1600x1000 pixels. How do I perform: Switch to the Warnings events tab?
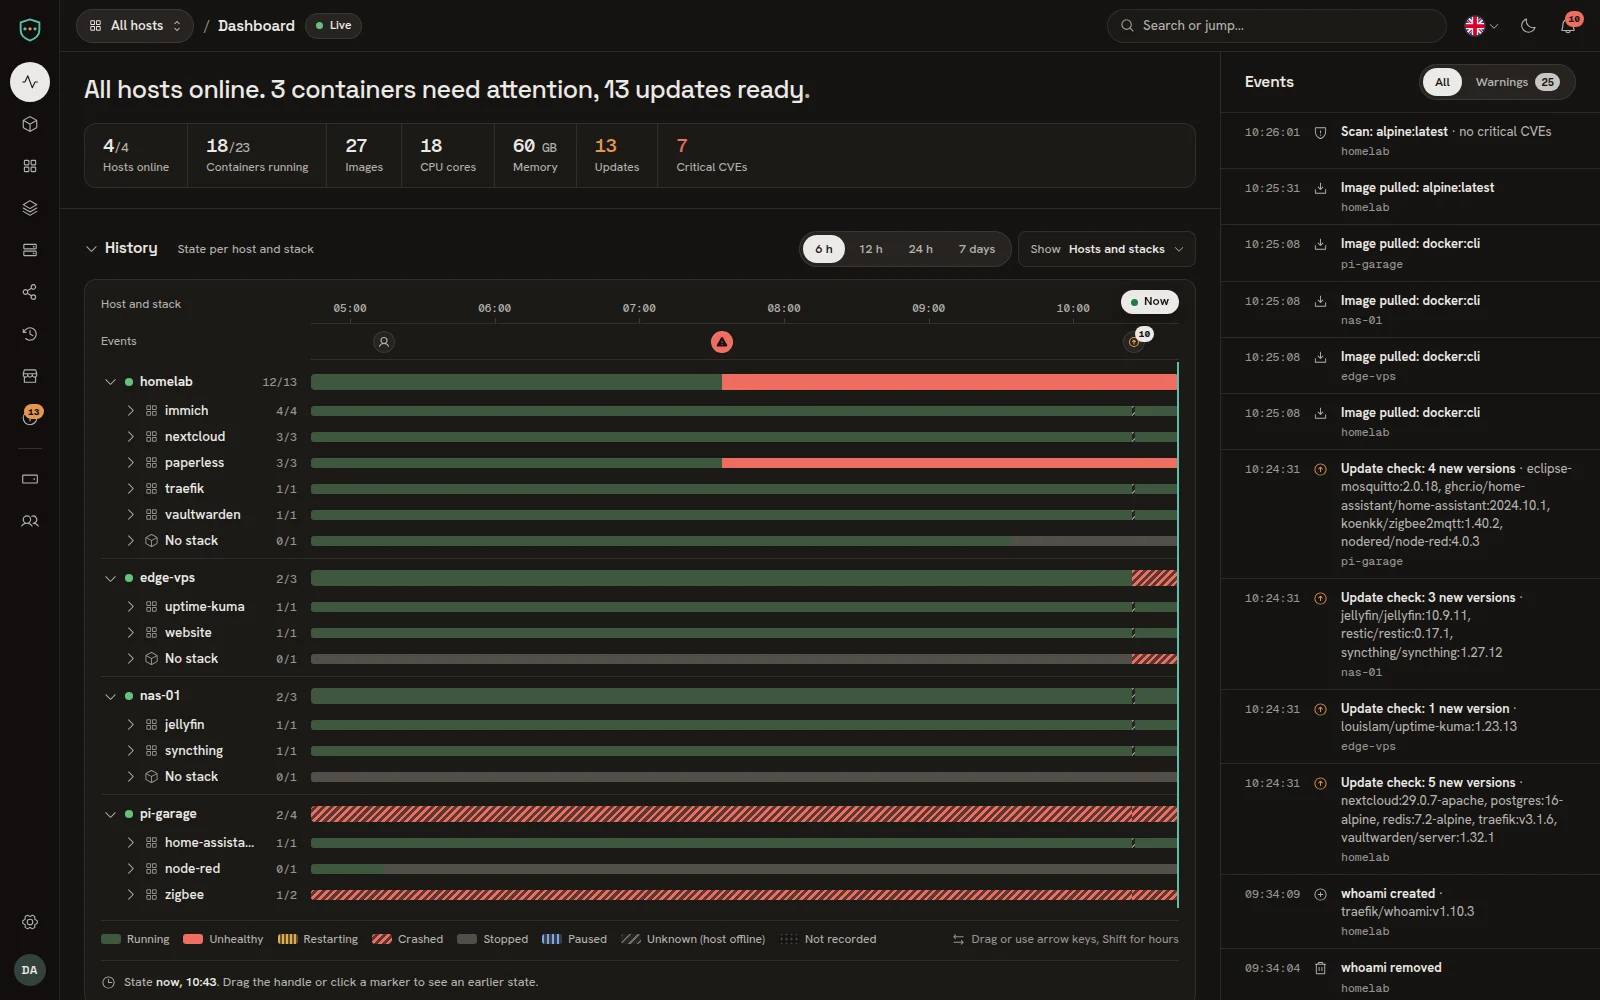click(1517, 82)
